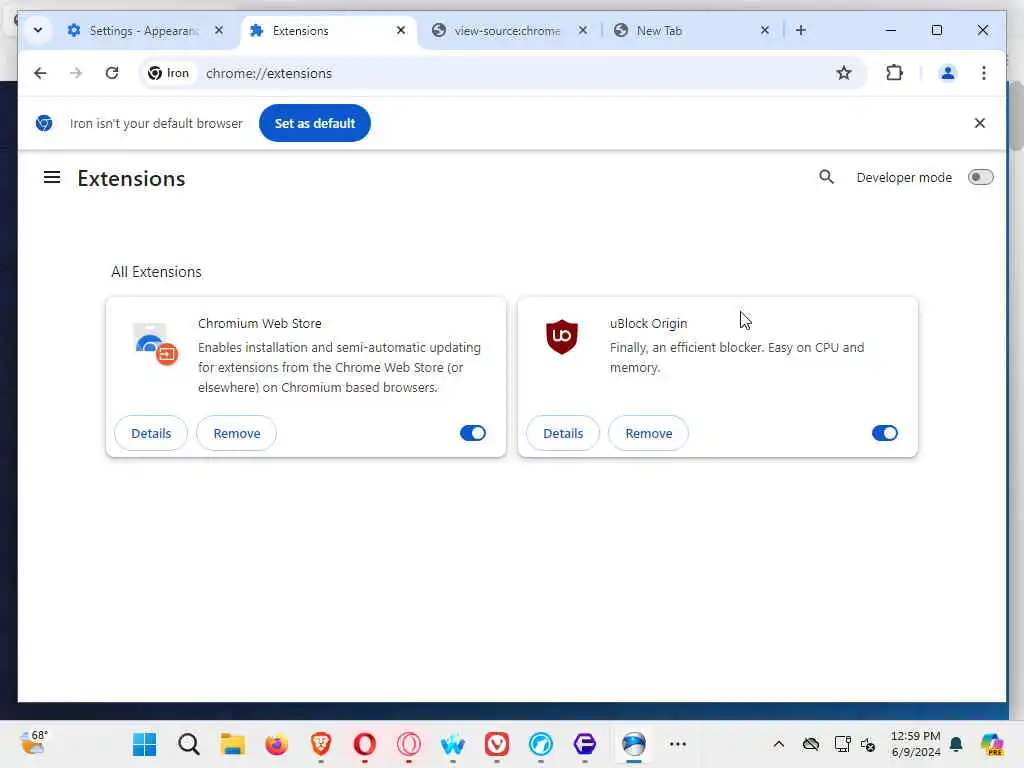The height and width of the screenshot is (768, 1024).
Task: Show more taskbar apps via three dots
Action: coord(678,744)
